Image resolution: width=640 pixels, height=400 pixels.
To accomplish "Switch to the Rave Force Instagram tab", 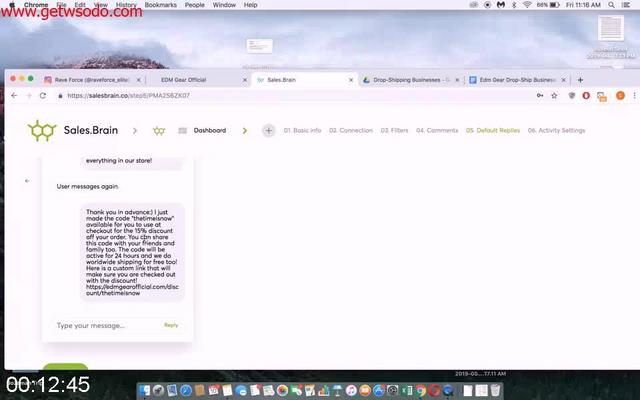I will [92, 80].
